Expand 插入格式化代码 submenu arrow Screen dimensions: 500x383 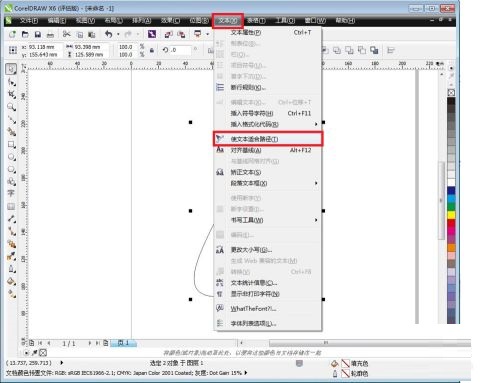[316, 124]
